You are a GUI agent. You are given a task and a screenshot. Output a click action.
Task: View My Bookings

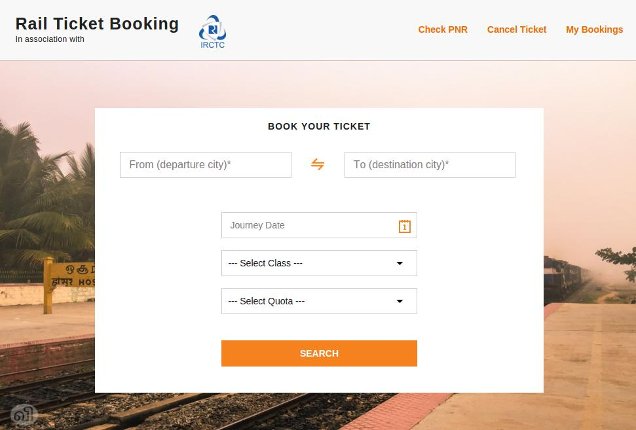594,30
